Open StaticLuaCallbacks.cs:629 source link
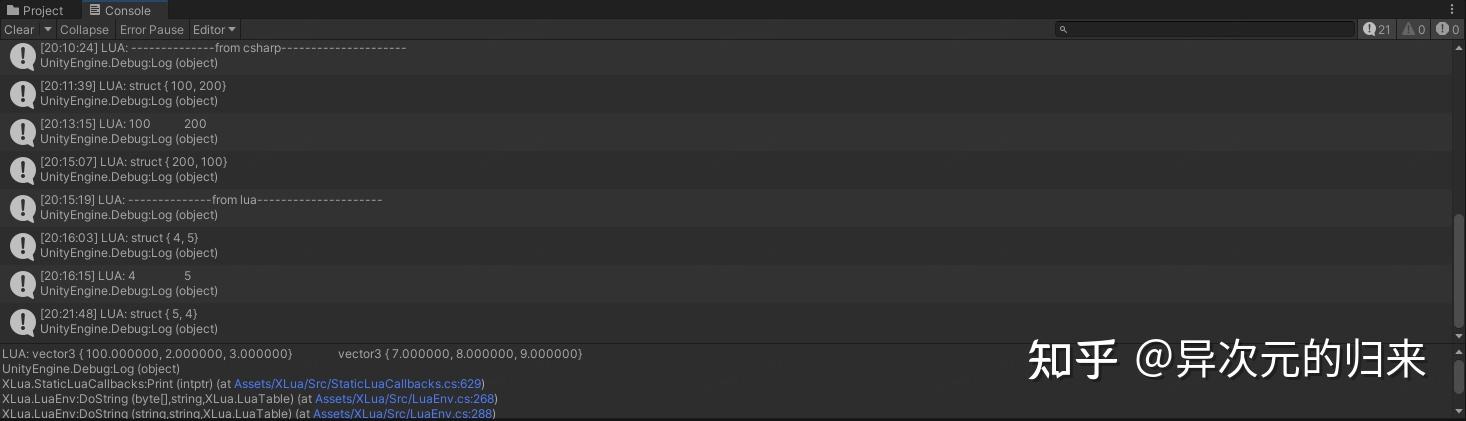The height and width of the screenshot is (421, 1466). tap(358, 384)
